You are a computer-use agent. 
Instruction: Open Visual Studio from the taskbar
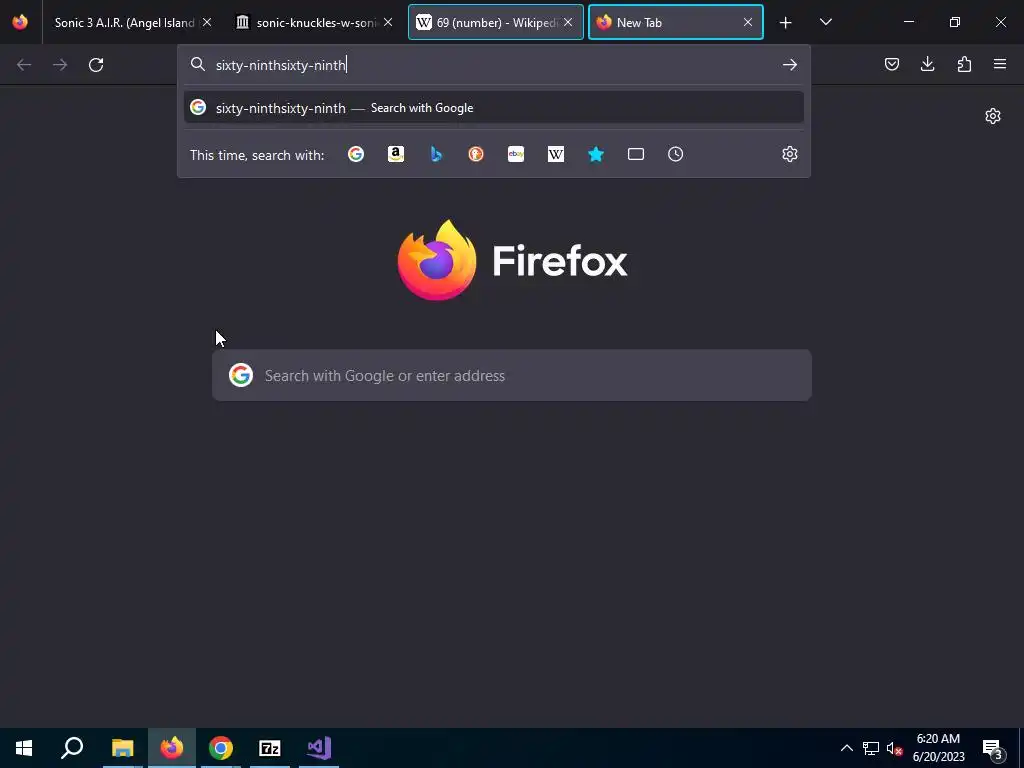pos(319,748)
